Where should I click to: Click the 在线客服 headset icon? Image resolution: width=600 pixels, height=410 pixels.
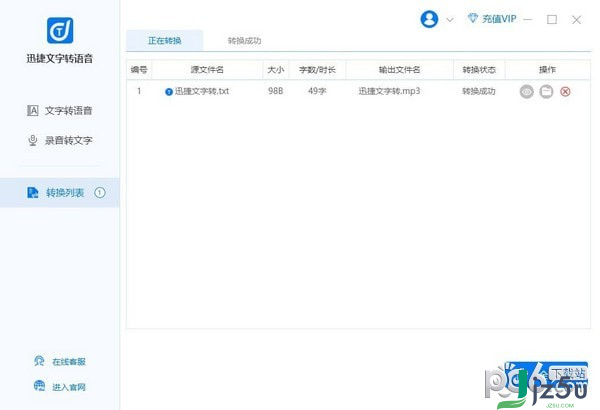click(39, 361)
